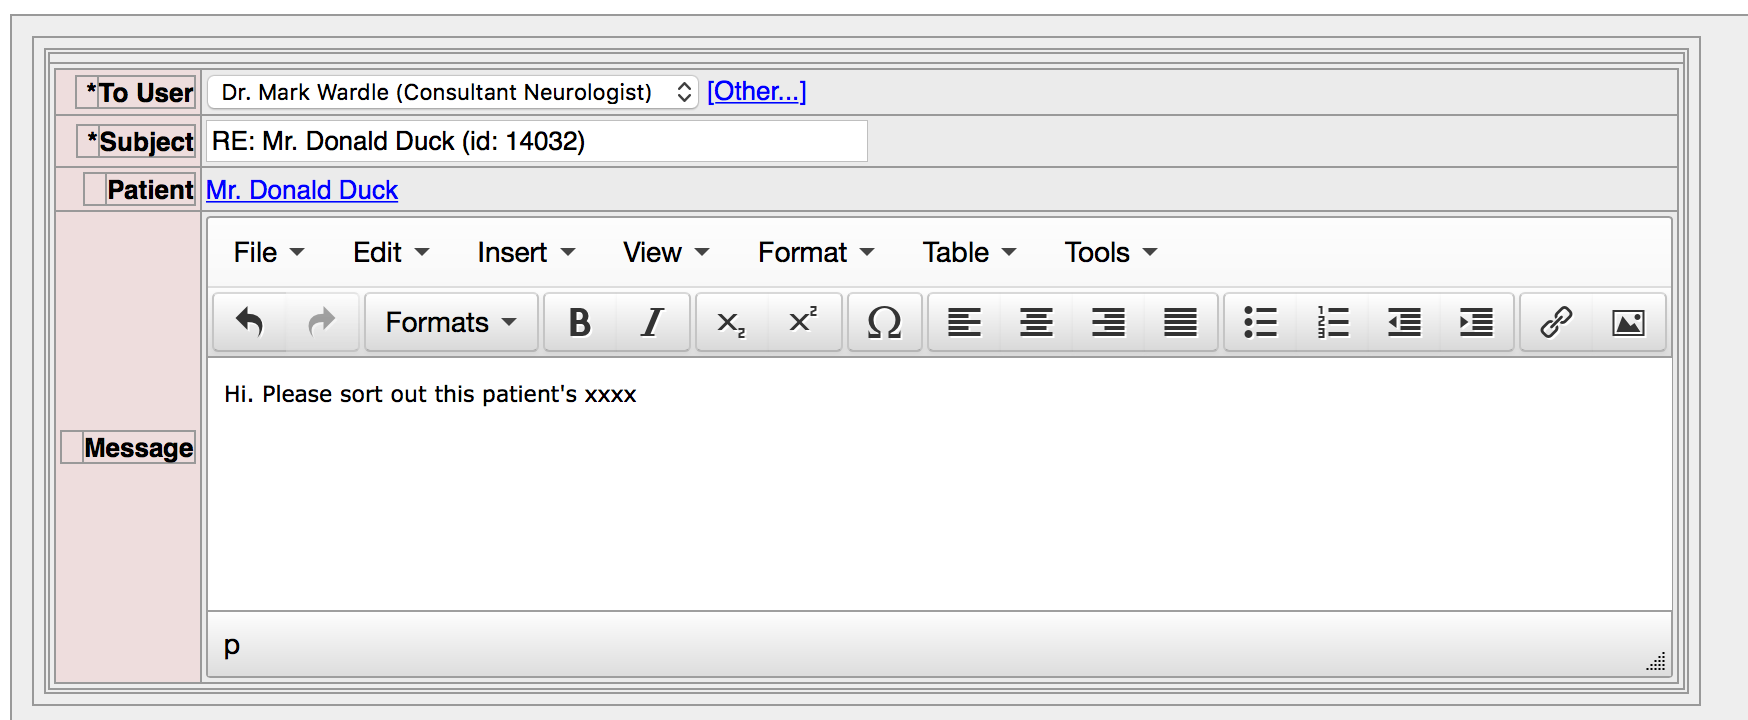Click the insert link chain icon
The width and height of the screenshot is (1748, 720).
1556,322
